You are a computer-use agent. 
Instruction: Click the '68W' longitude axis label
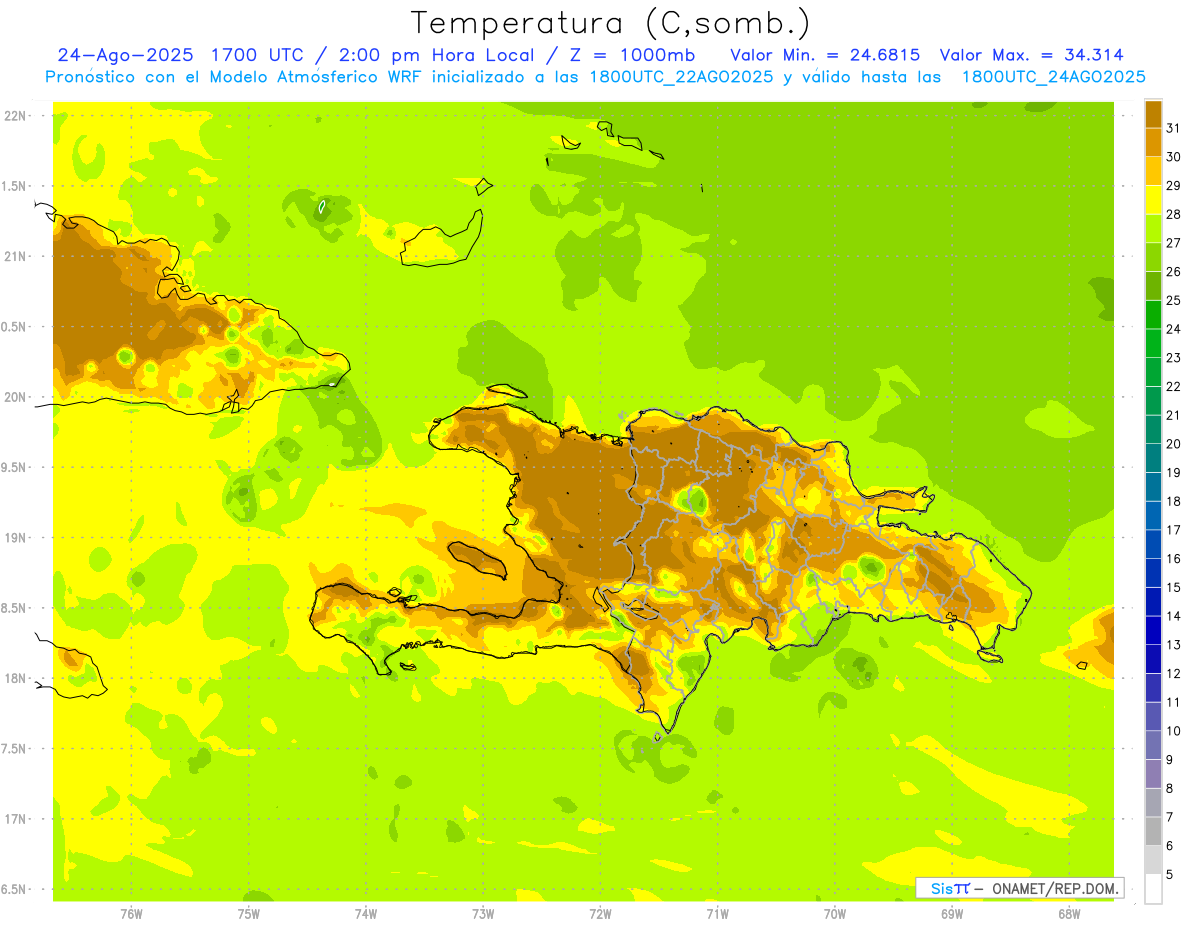(1069, 915)
